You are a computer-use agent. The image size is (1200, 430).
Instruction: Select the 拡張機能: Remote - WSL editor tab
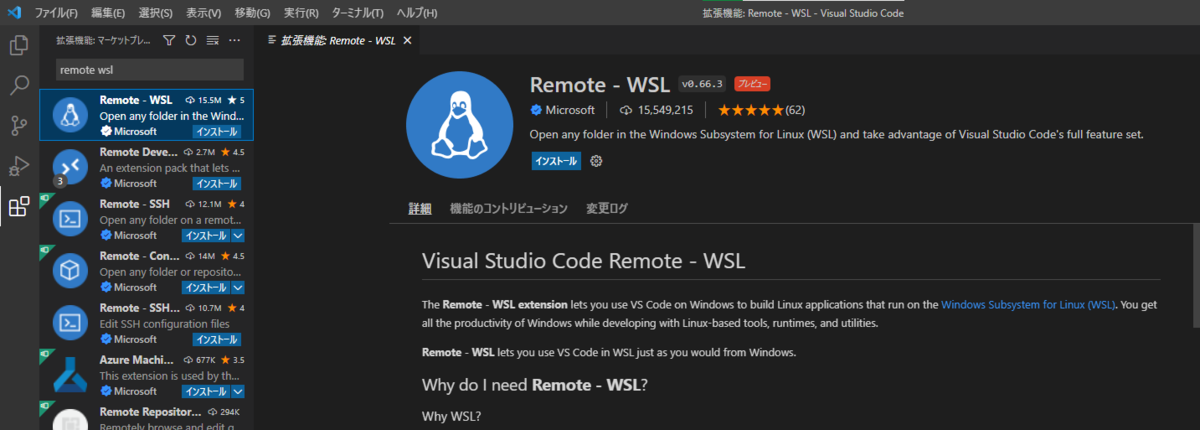pos(338,40)
